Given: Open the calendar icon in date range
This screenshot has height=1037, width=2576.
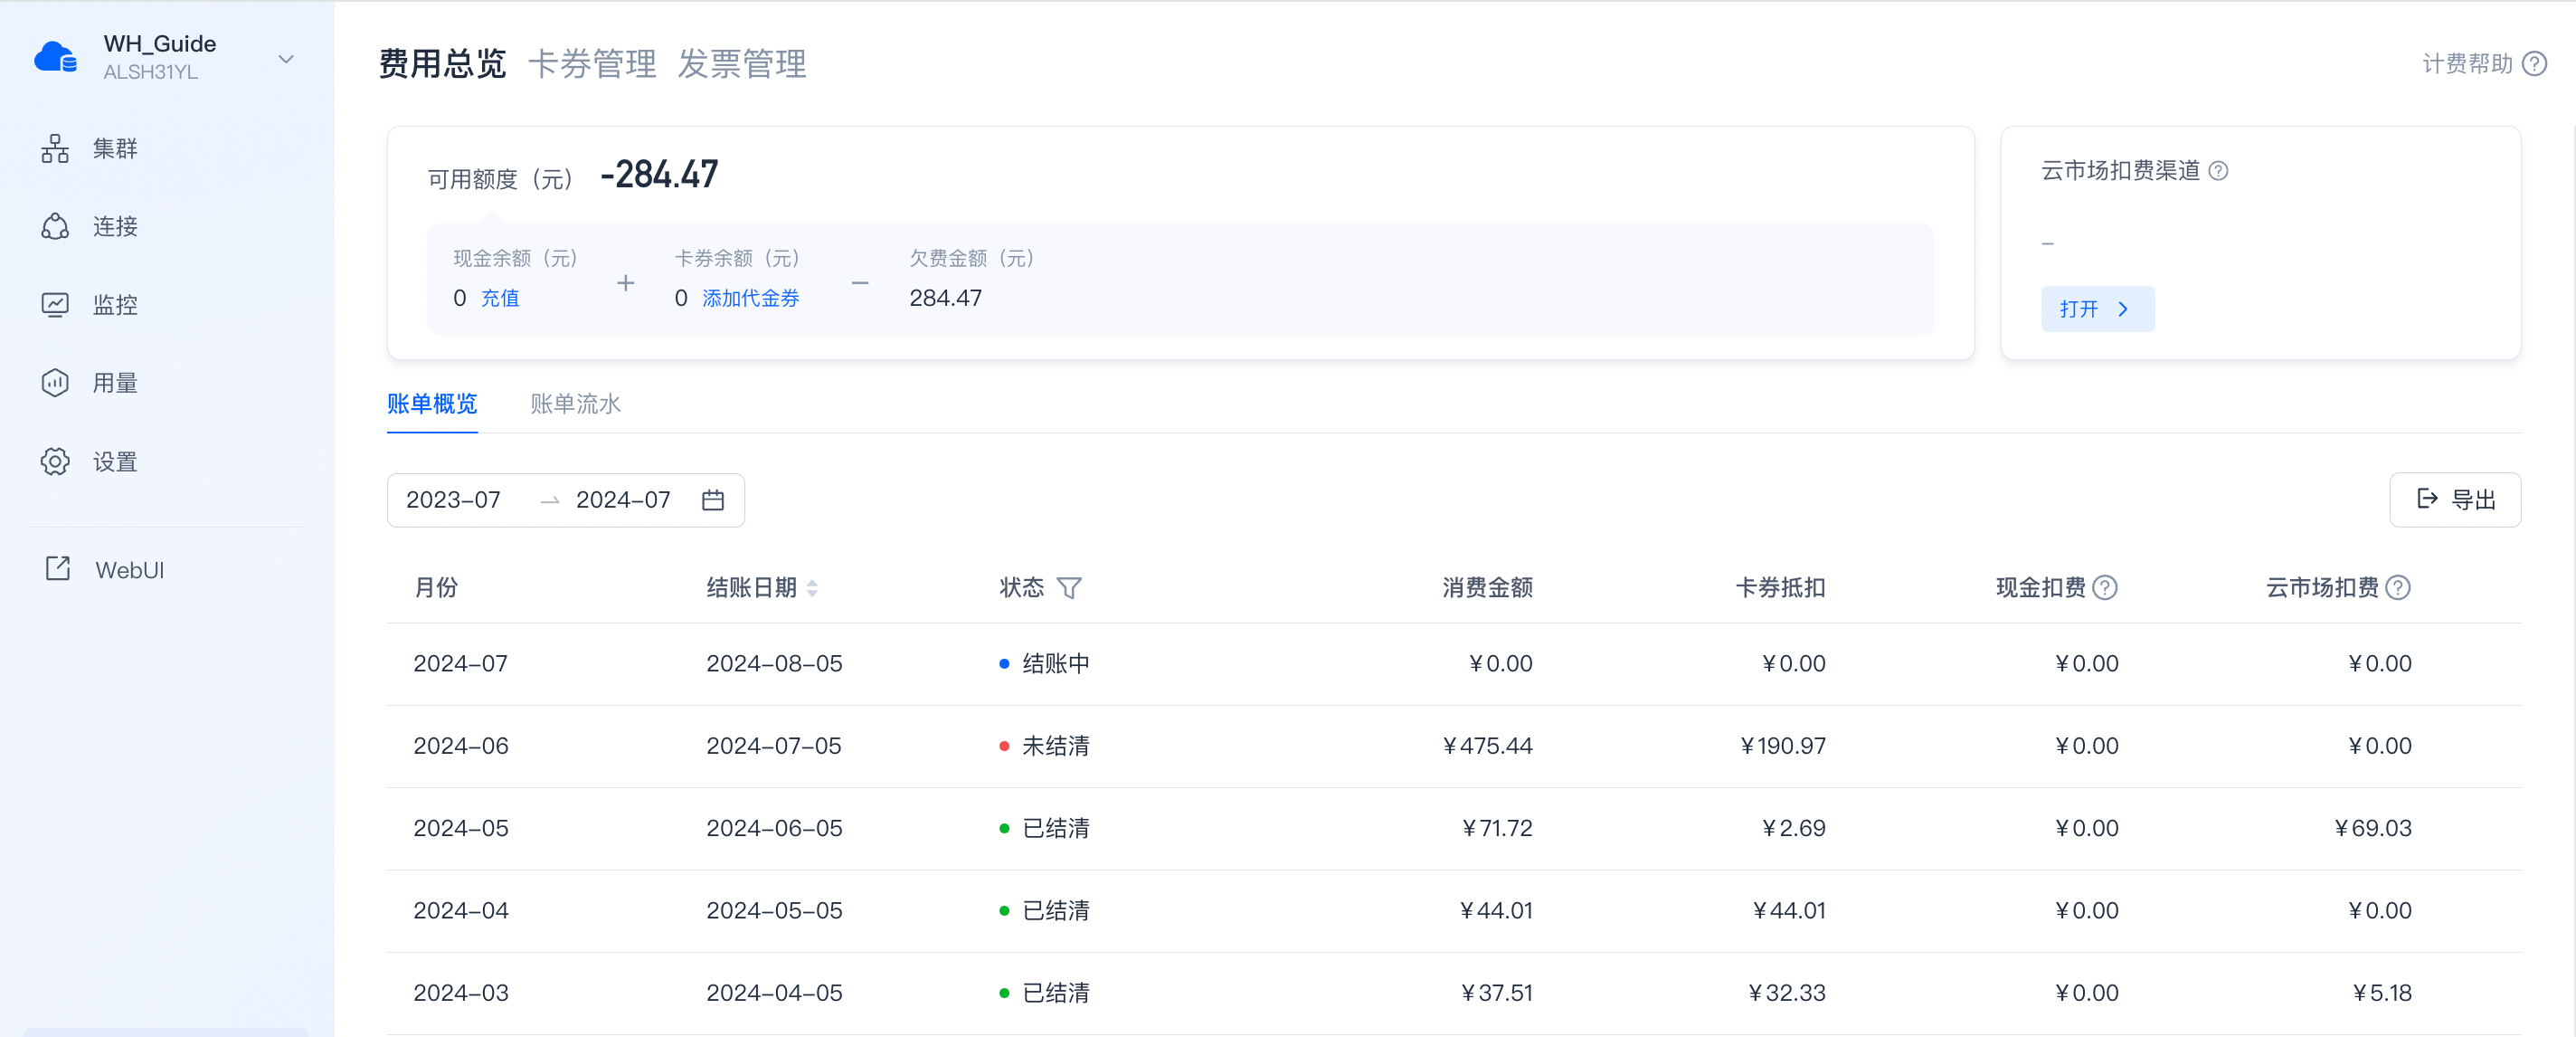Looking at the screenshot, I should pos(713,500).
